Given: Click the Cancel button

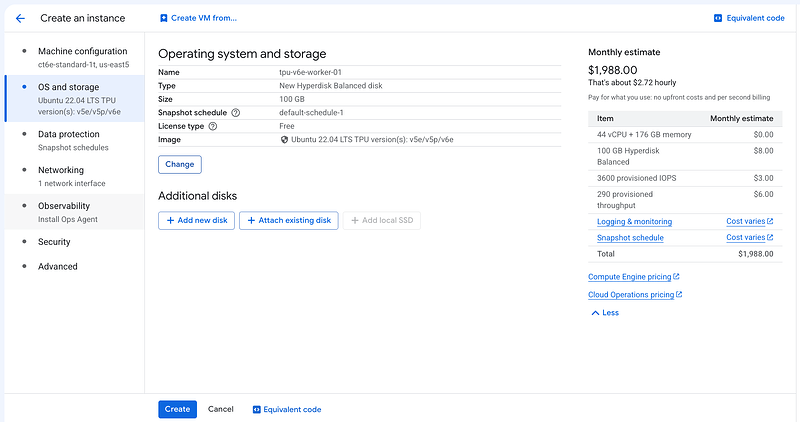Looking at the screenshot, I should click(220, 409).
